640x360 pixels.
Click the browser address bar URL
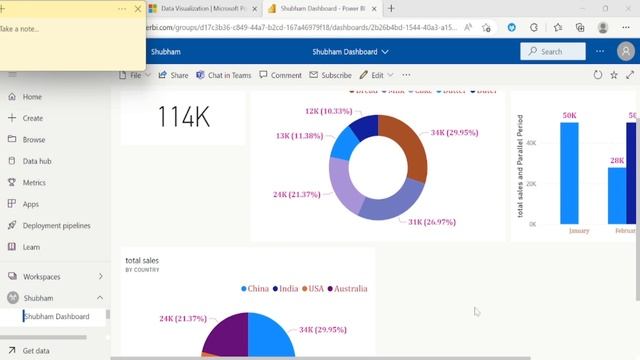[301, 28]
